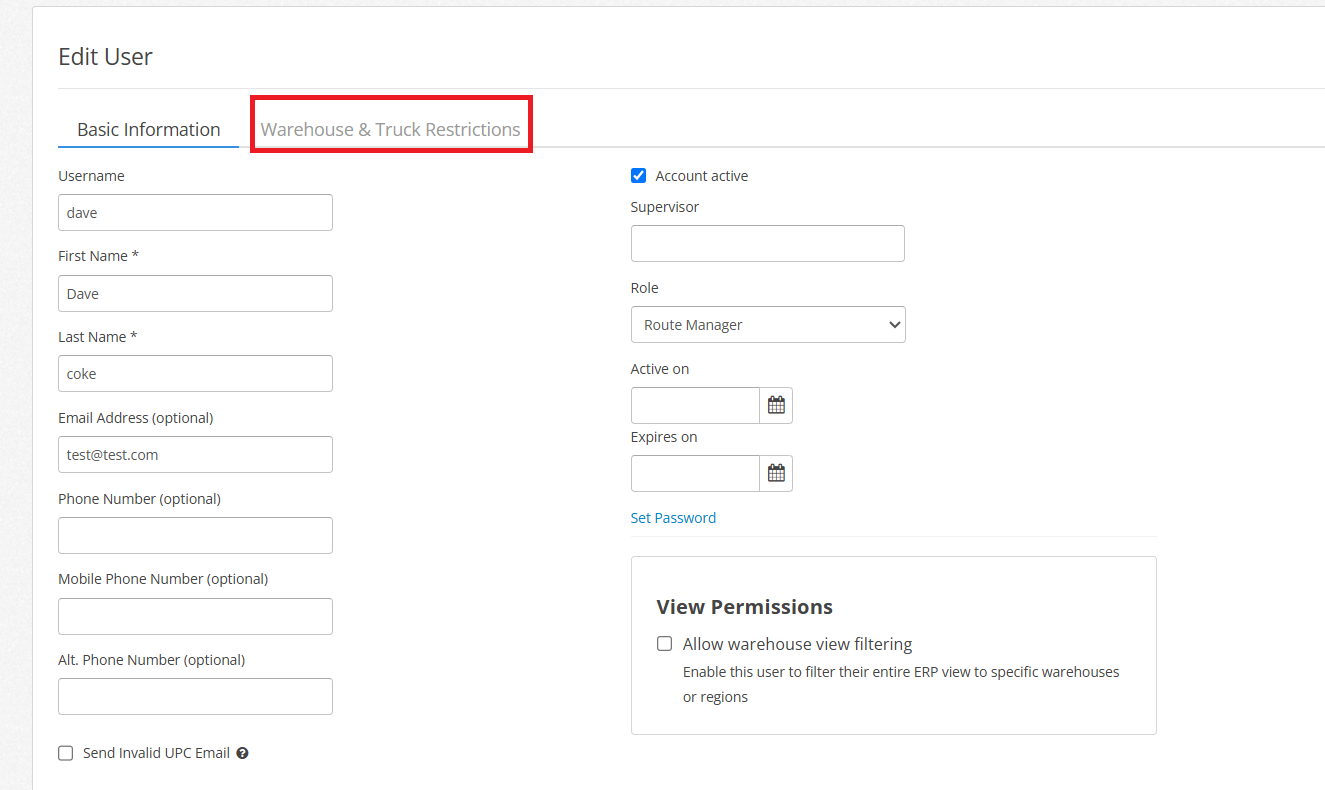Click the Phone Number input field

pos(195,536)
